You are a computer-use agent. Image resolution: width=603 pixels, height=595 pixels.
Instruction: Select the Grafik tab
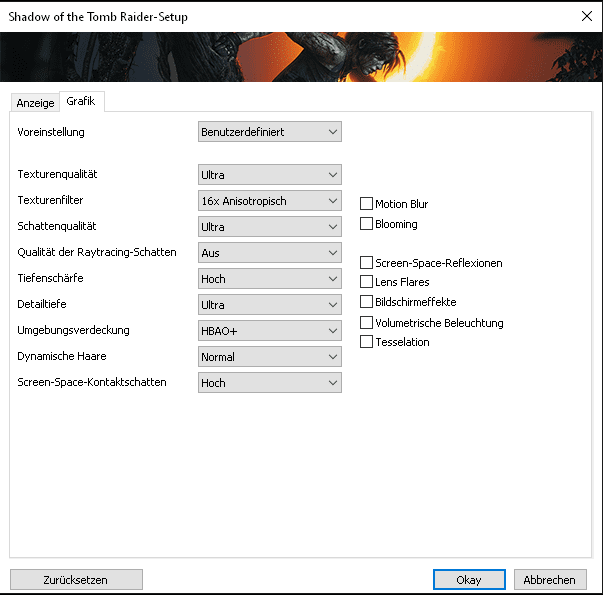pos(81,102)
